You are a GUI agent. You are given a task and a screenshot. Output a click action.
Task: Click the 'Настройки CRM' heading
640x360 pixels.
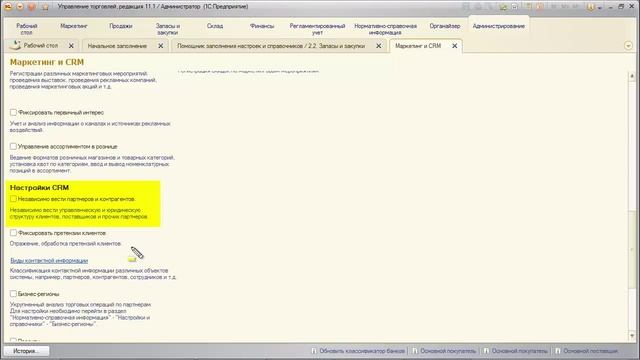tap(39, 188)
